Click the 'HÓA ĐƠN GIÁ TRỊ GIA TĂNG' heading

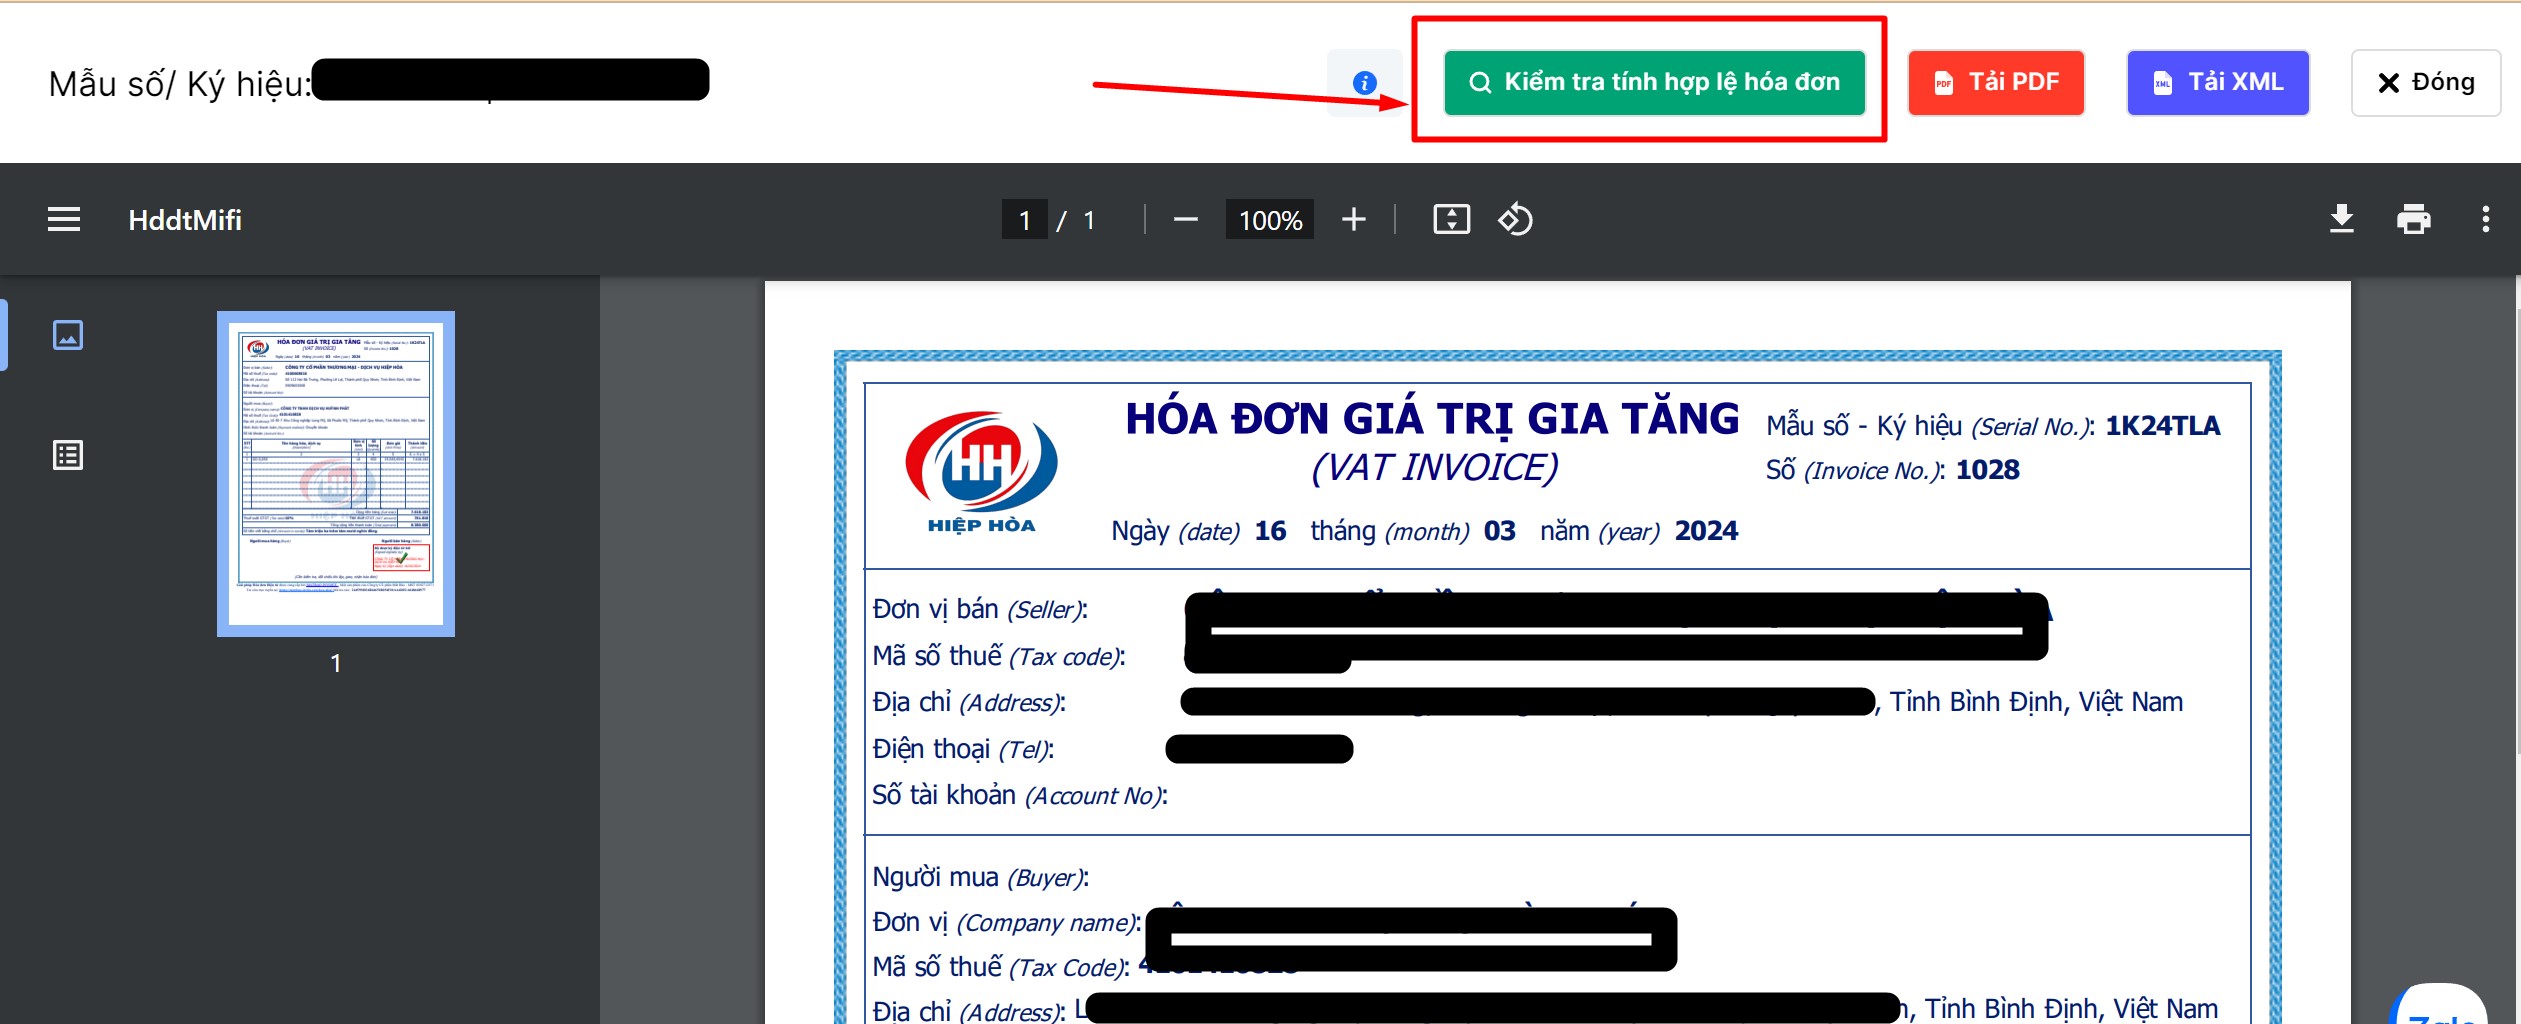[1432, 419]
